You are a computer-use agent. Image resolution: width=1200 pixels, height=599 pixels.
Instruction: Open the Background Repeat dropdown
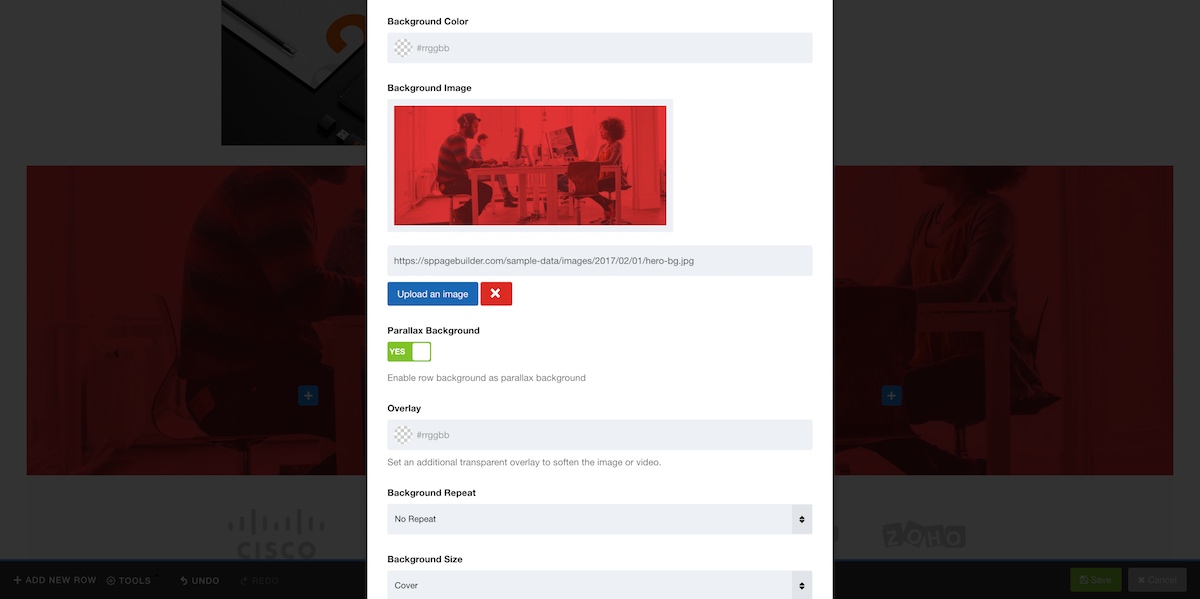click(x=600, y=519)
